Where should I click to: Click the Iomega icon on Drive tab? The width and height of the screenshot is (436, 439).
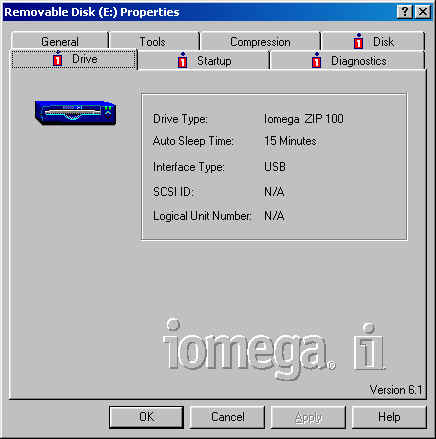point(58,58)
